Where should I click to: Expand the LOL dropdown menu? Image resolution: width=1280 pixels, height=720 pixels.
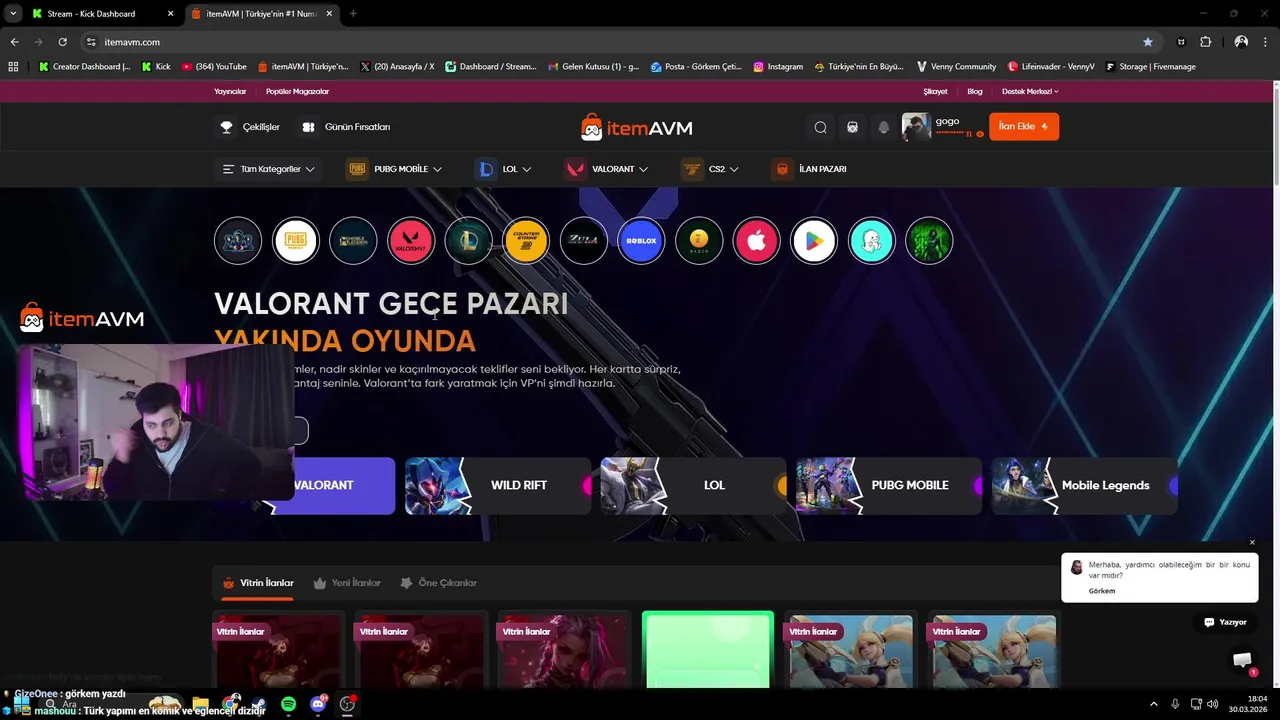[x=504, y=169]
